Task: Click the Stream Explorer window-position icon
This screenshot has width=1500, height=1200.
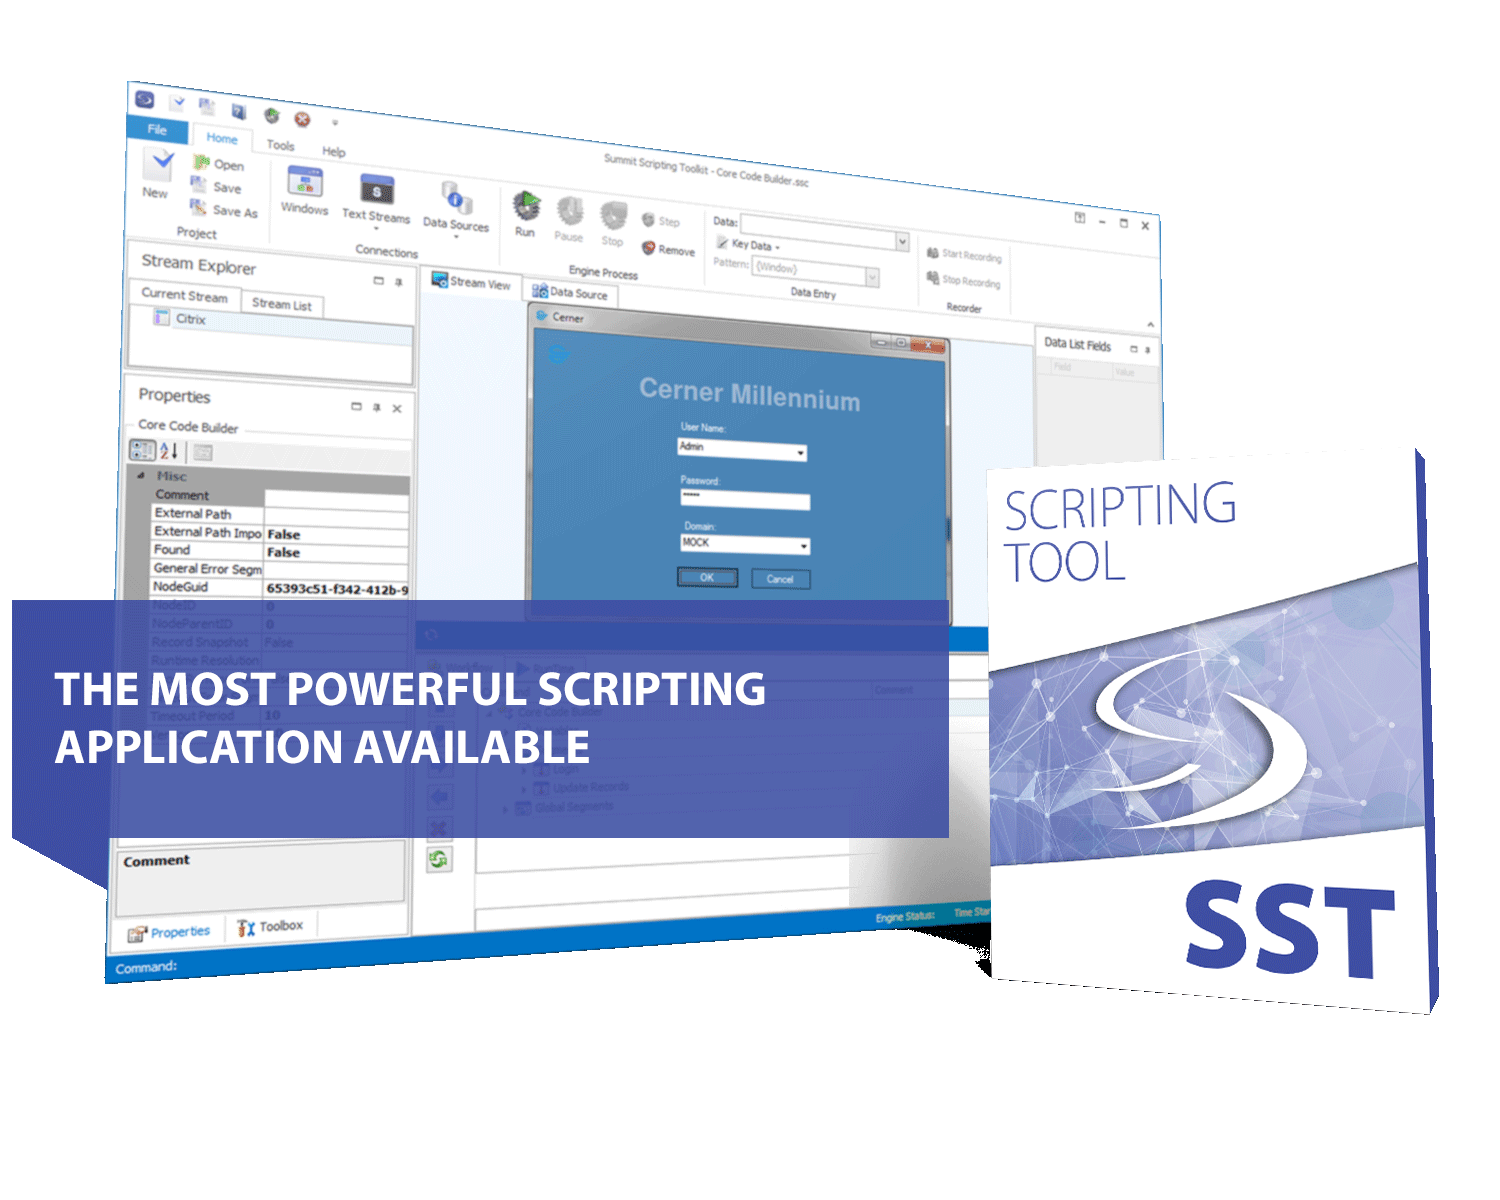Action: coord(378,280)
